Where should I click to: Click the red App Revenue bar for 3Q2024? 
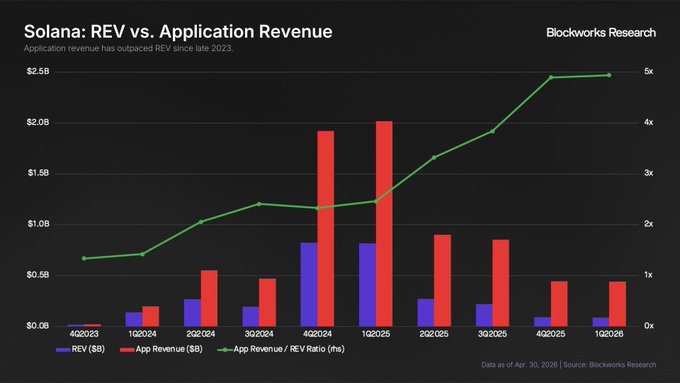[268, 302]
